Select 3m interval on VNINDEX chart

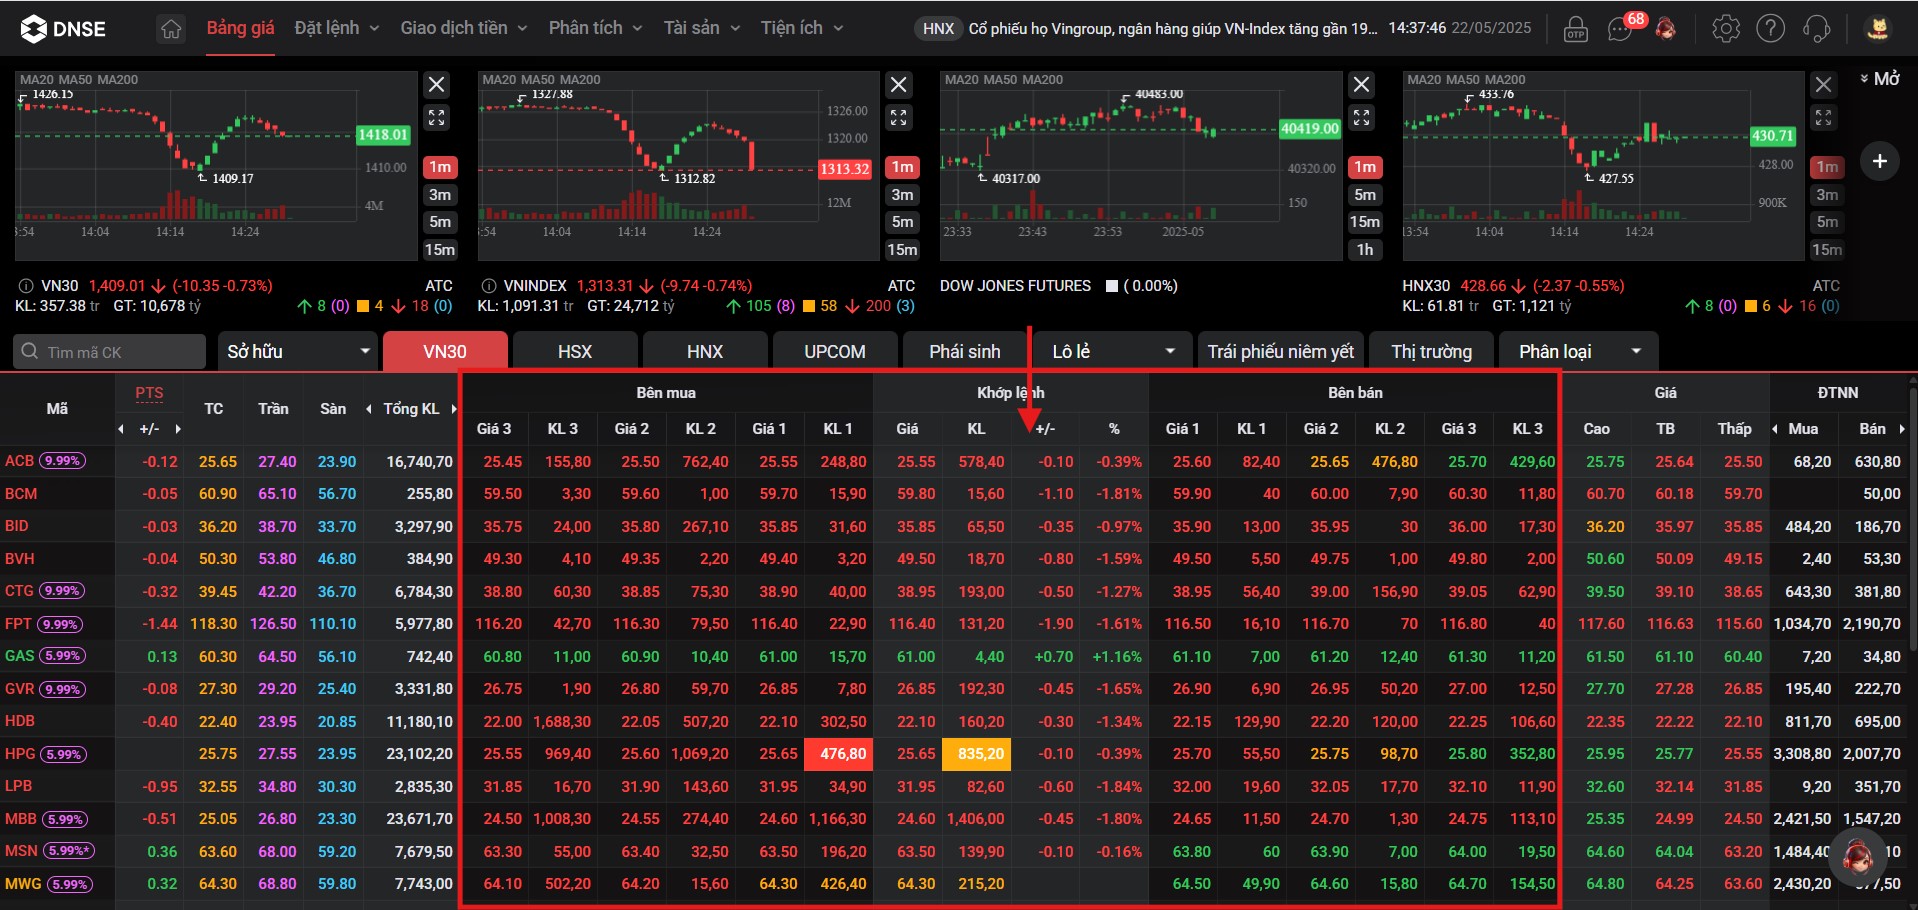[x=902, y=195]
